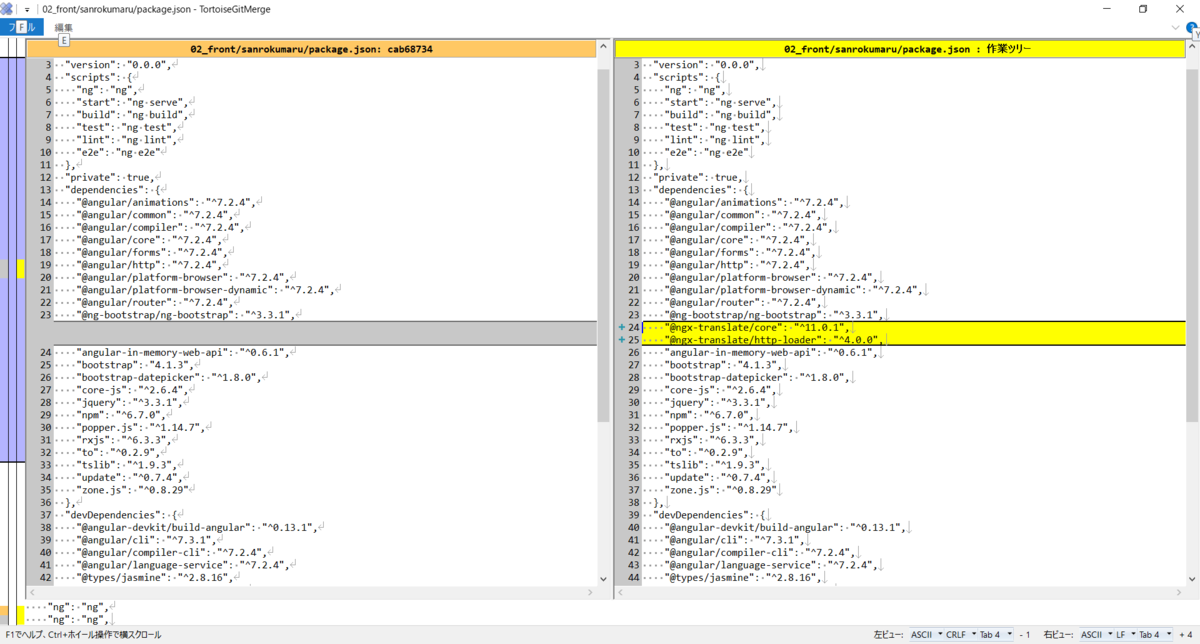Click right line number 13 in gutter
Viewport: 1200px width, 644px height.
[x=634, y=189]
